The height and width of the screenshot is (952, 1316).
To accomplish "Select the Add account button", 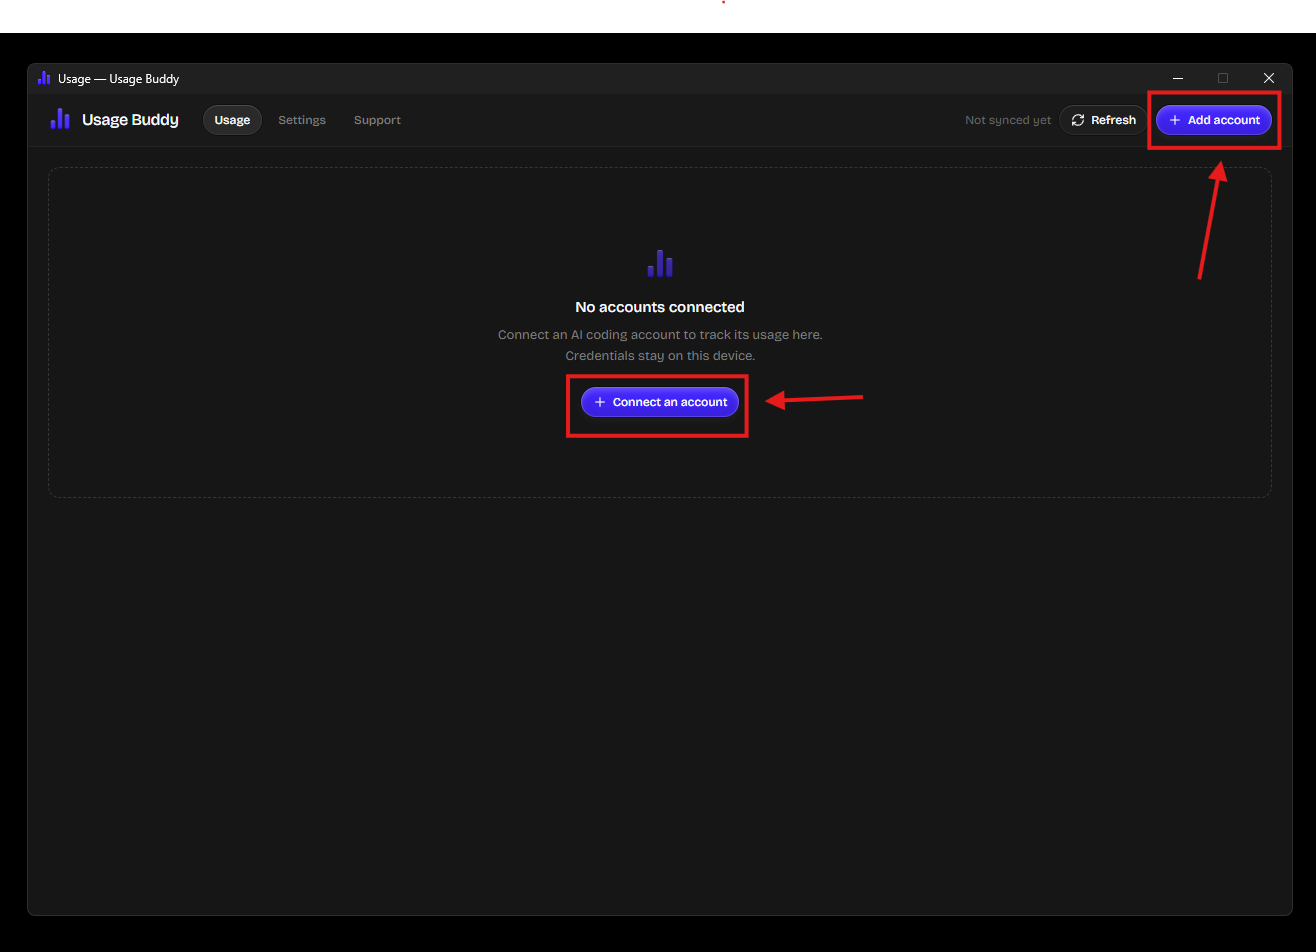I will pos(1214,120).
